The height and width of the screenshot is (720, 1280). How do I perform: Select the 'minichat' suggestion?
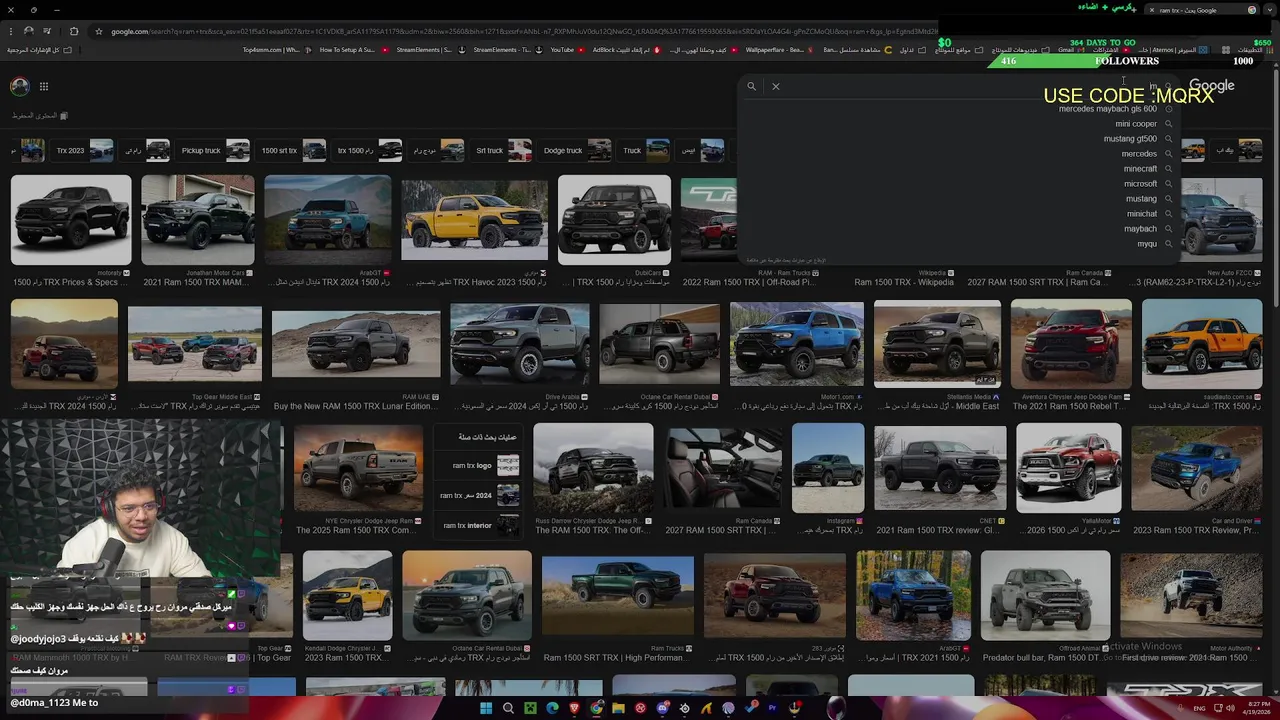point(1142,214)
